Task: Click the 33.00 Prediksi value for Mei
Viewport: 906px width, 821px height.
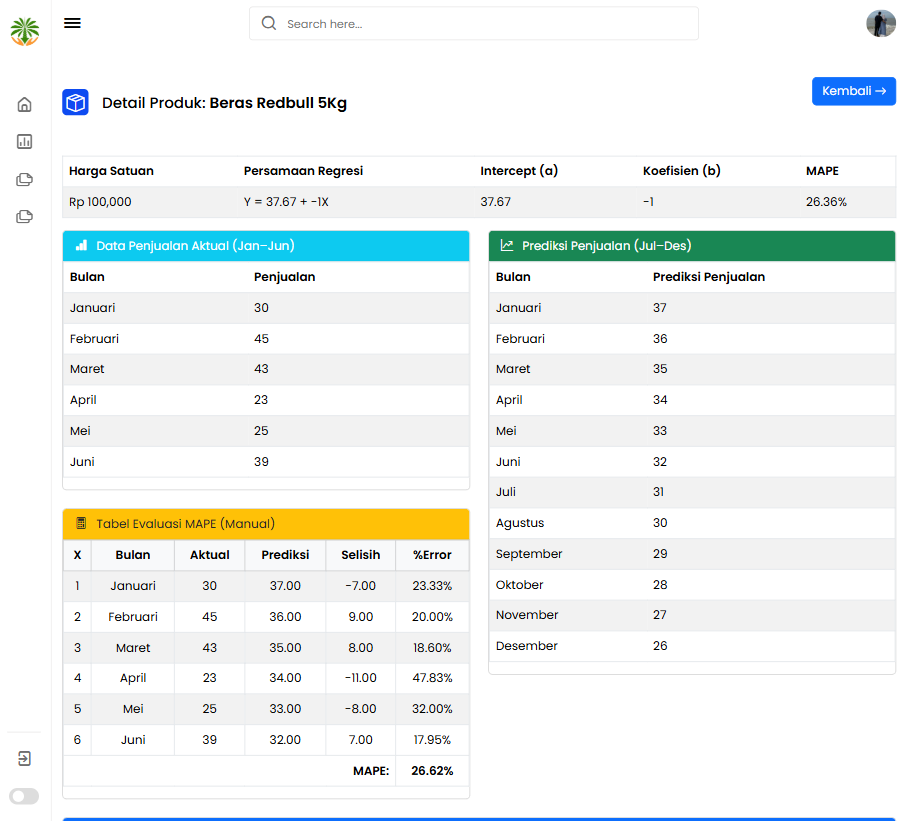Action: (285, 709)
